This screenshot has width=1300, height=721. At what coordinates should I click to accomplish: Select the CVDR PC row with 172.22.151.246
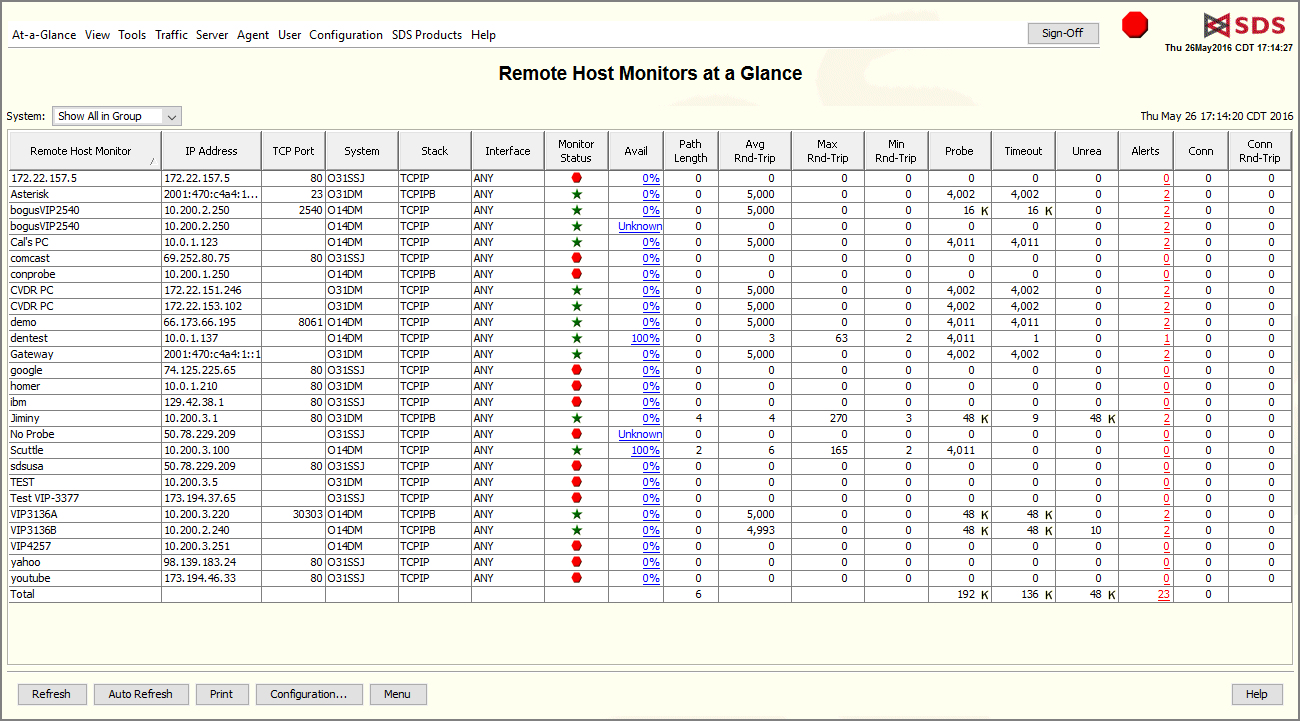pyautogui.click(x=650, y=290)
